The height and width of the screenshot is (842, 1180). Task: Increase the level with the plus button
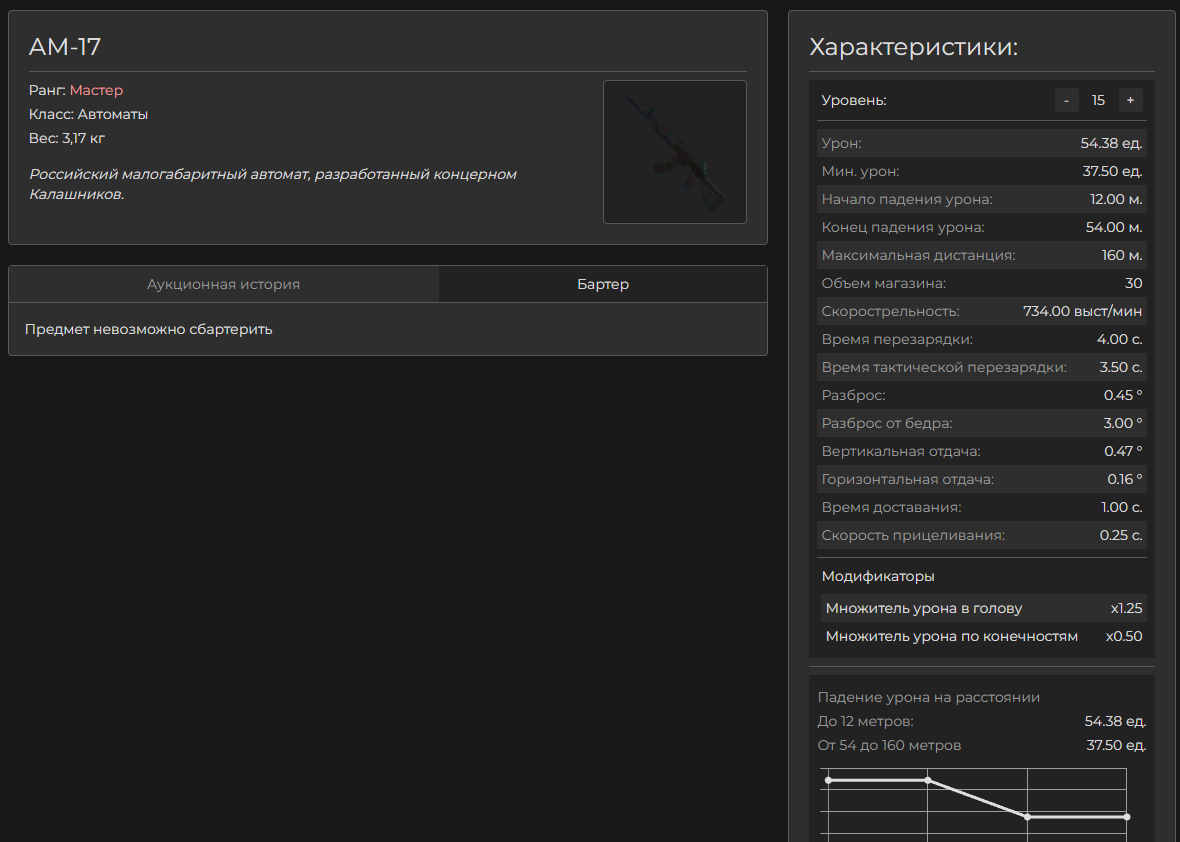1130,100
